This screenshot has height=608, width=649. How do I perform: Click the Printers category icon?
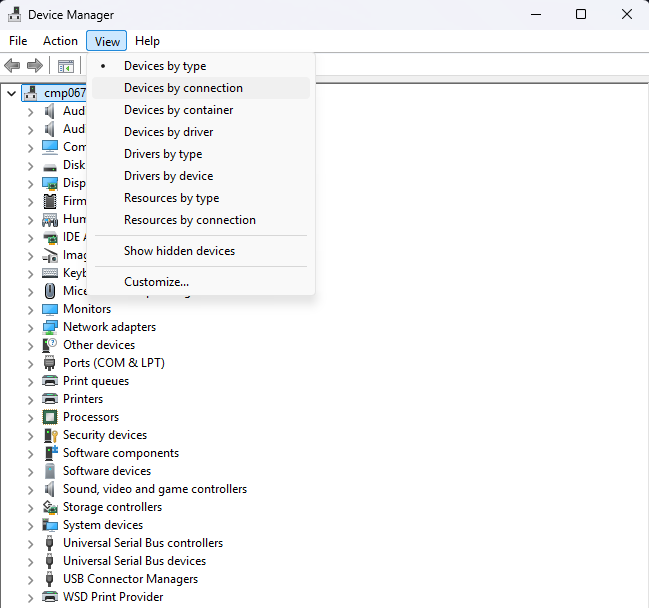tap(50, 399)
